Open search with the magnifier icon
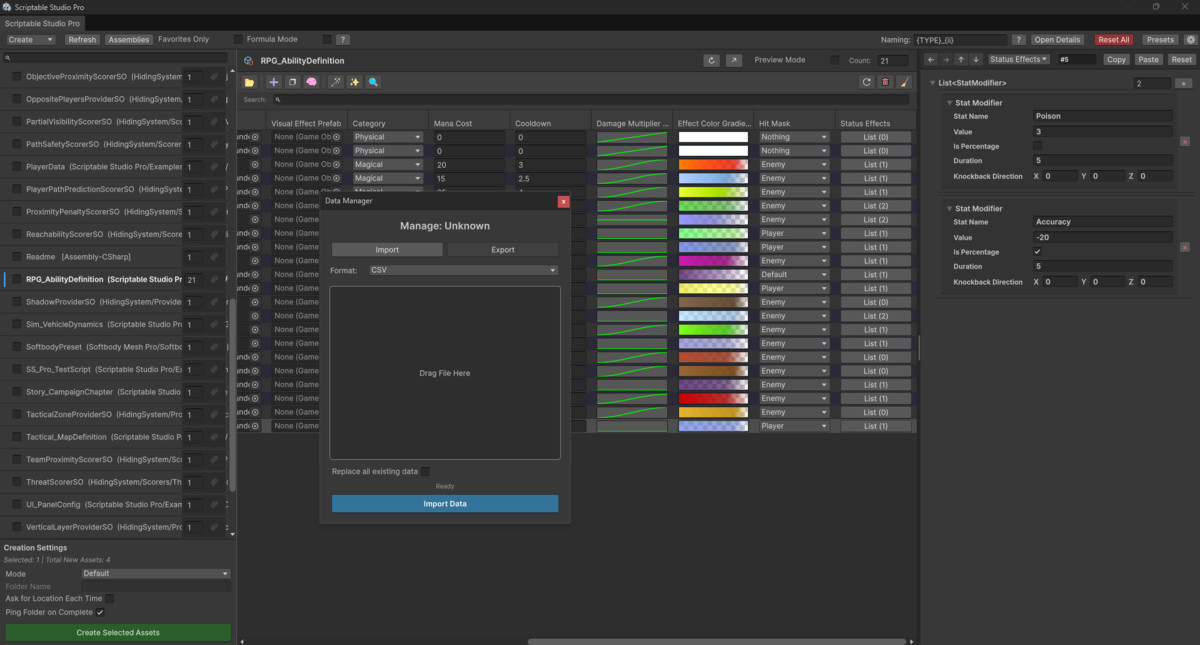The width and height of the screenshot is (1200, 645). (373, 82)
